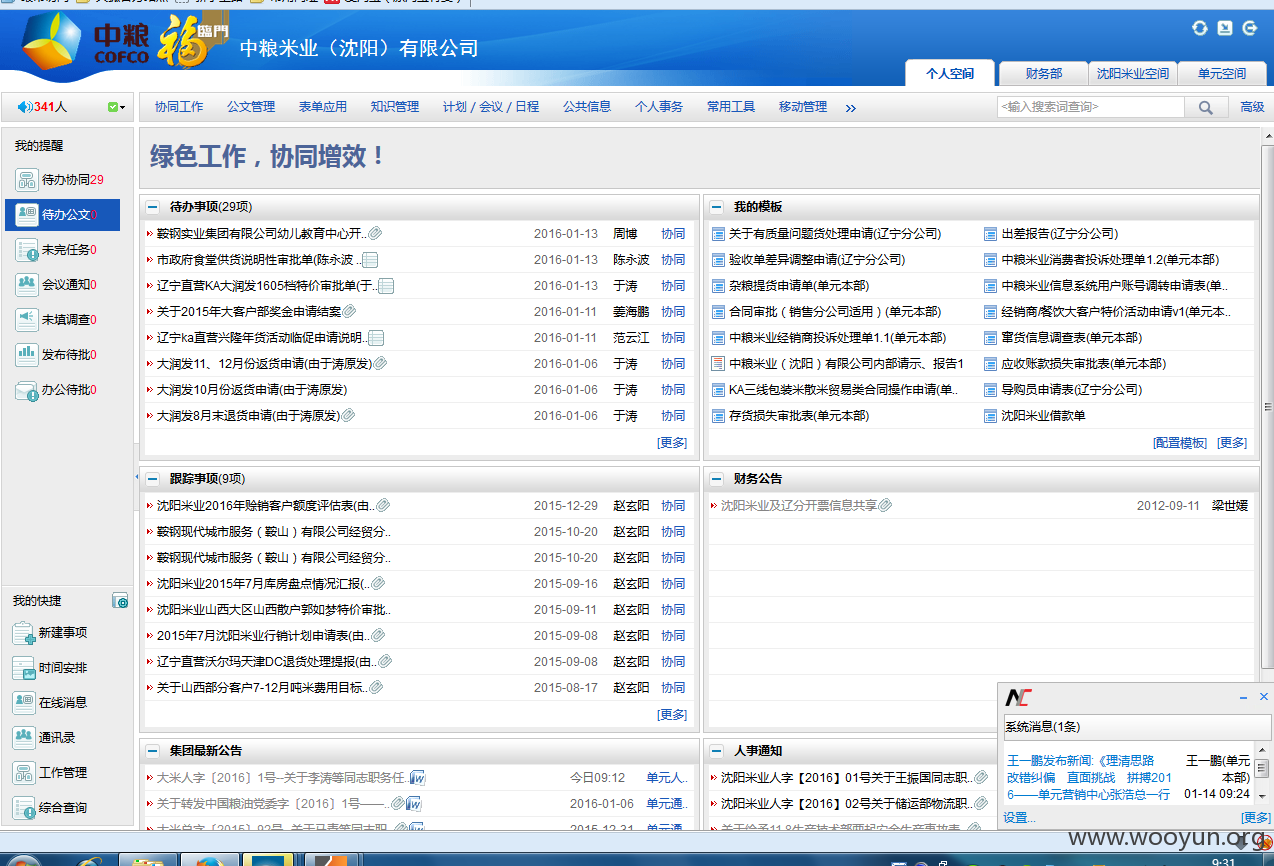This screenshot has height=866, width=1274.
Task: Click the search keyword input field
Action: 1091,107
